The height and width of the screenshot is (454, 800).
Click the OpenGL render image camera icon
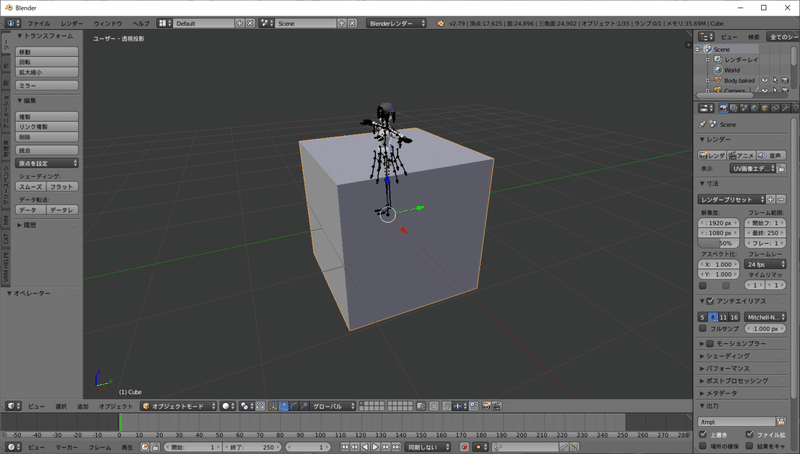tap(486, 406)
